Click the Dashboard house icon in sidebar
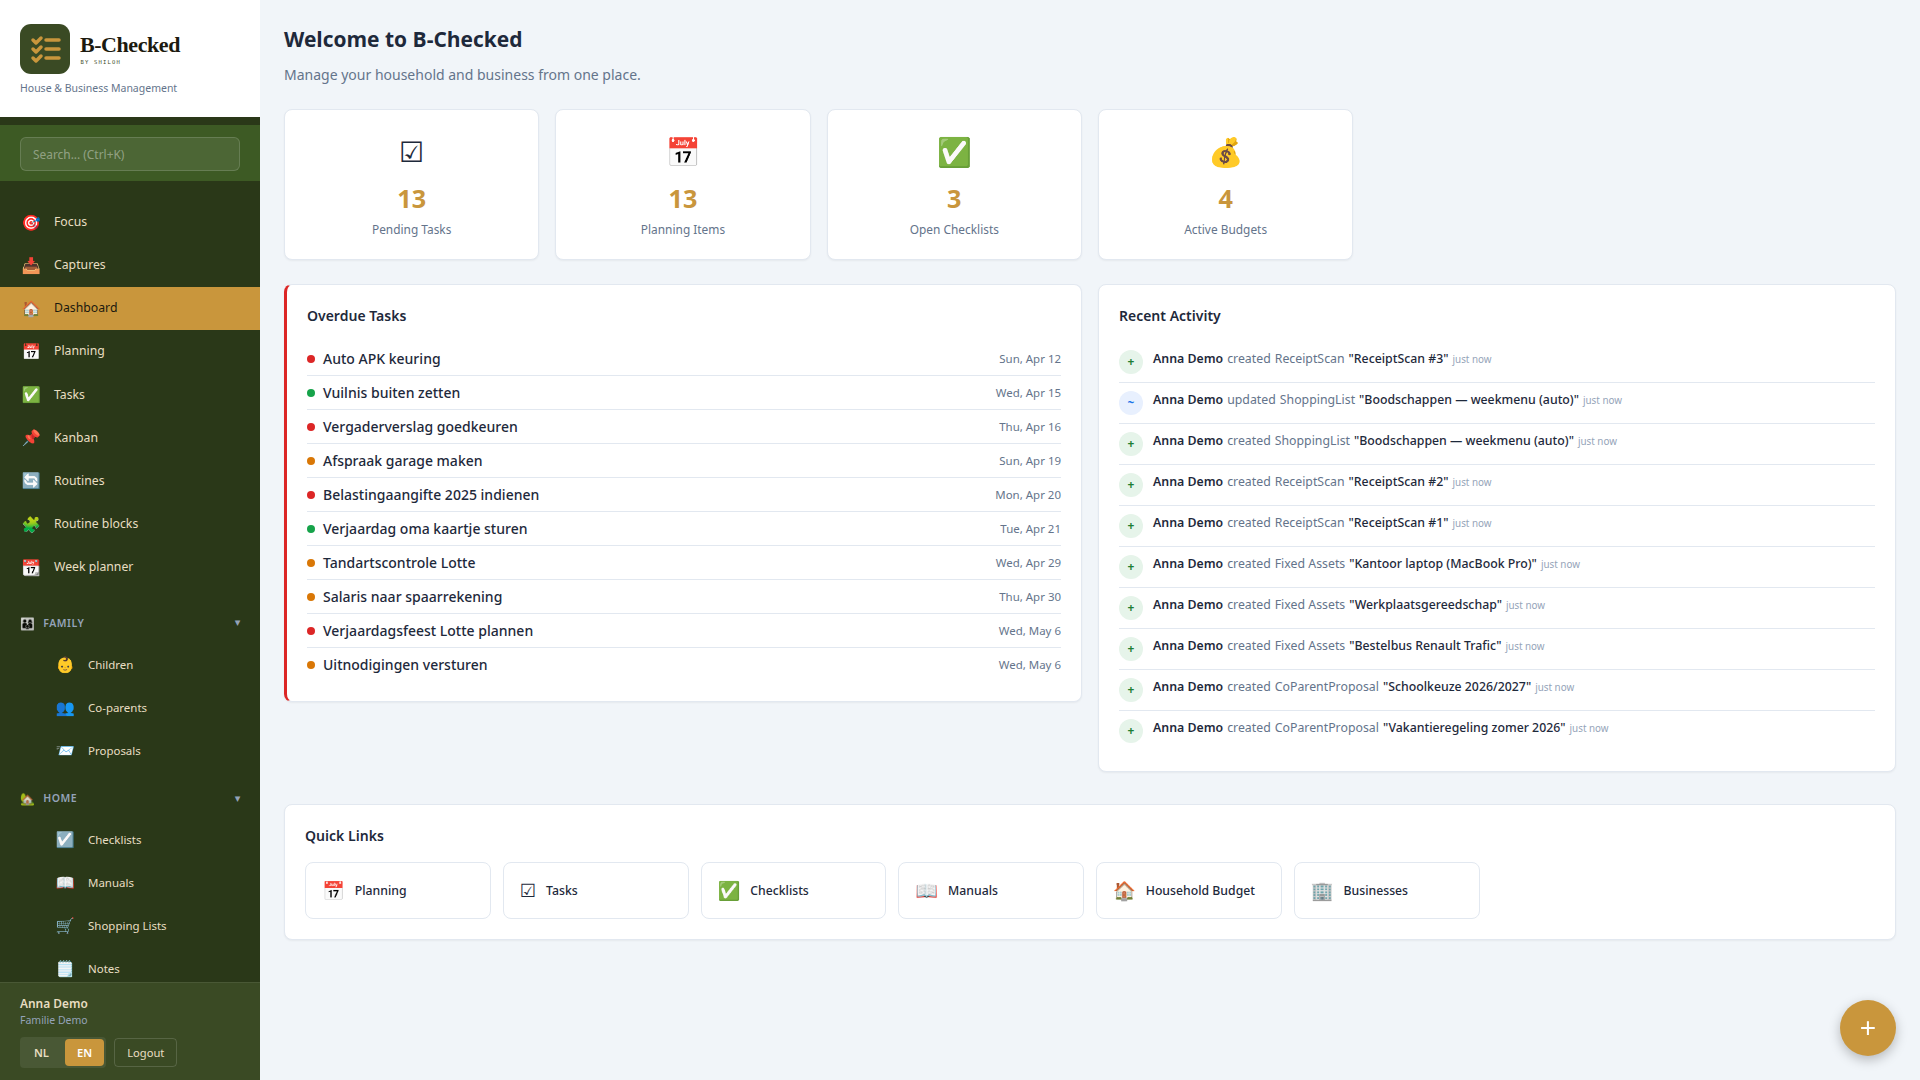Image resolution: width=1920 pixels, height=1080 pixels. pos(31,308)
